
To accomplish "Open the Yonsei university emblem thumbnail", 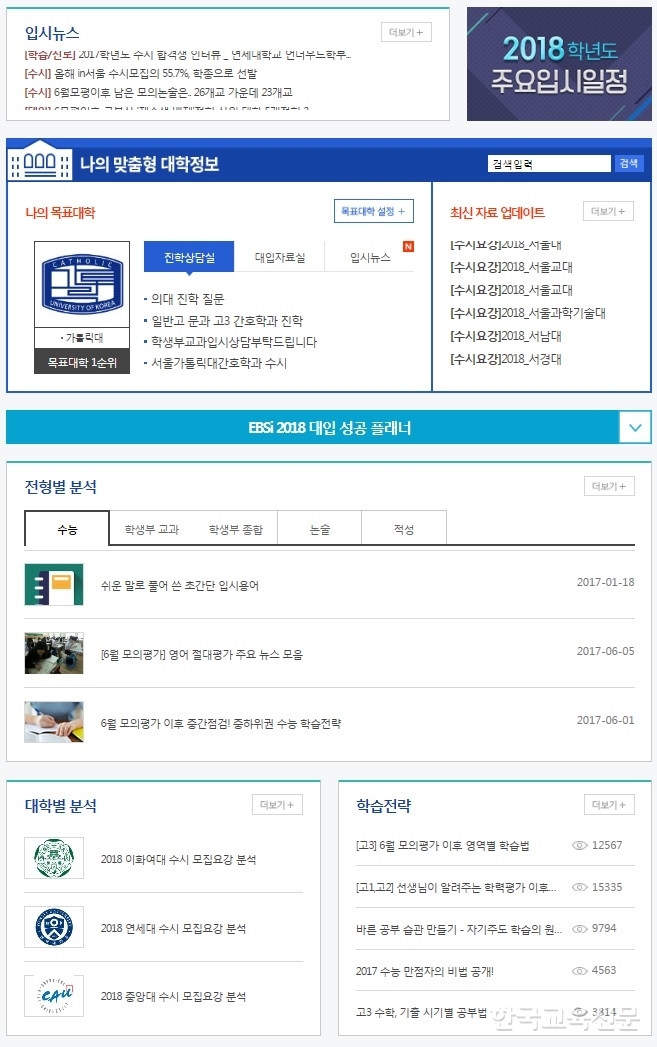I will [54, 927].
